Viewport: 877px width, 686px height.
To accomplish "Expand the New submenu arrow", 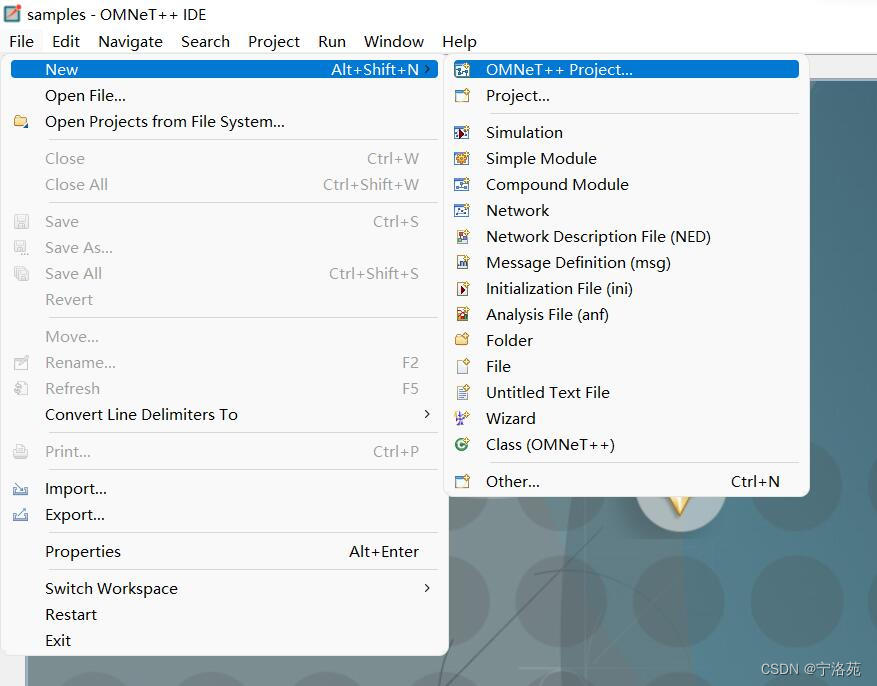I will click(x=427, y=69).
